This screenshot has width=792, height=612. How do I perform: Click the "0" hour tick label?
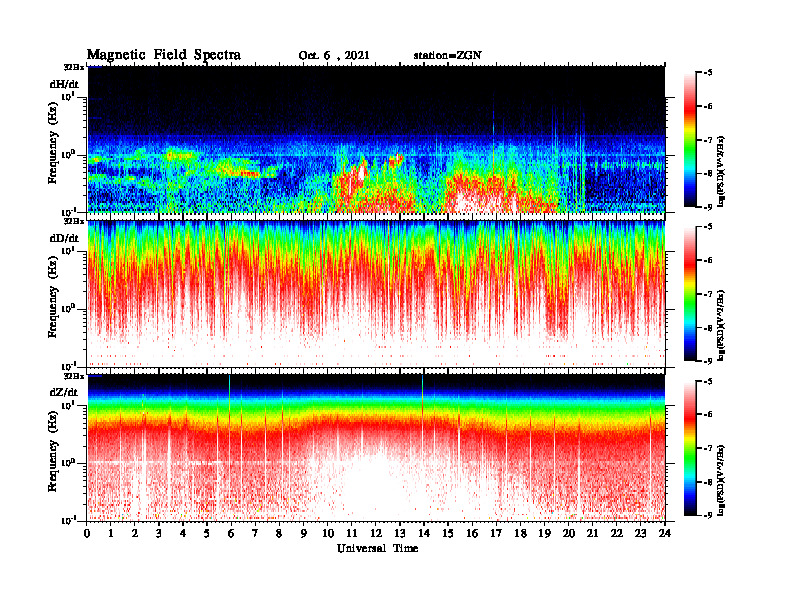point(87,533)
